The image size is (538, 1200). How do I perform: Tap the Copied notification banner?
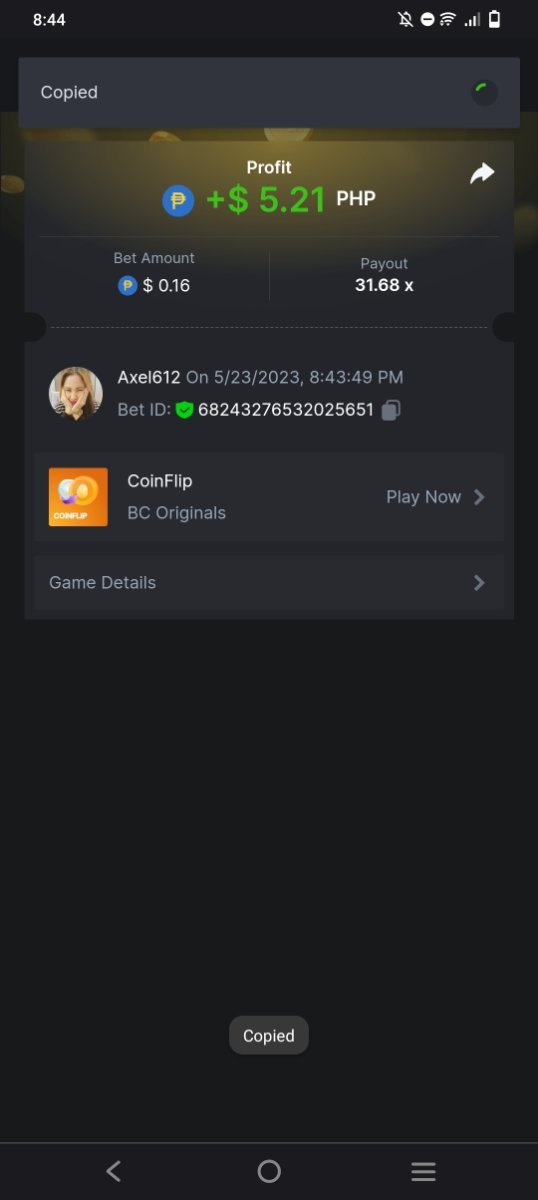click(x=269, y=92)
